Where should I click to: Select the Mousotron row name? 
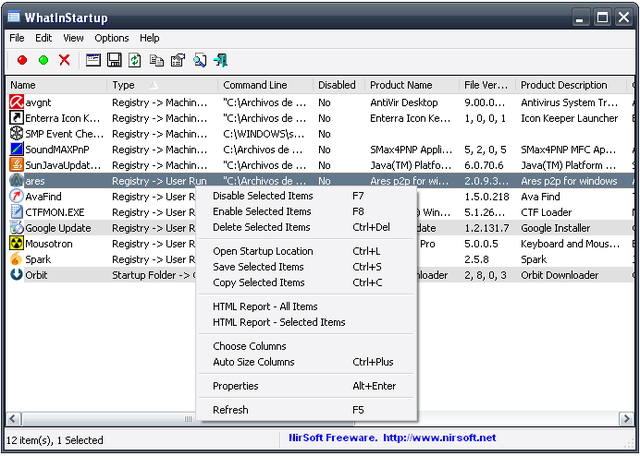49,244
